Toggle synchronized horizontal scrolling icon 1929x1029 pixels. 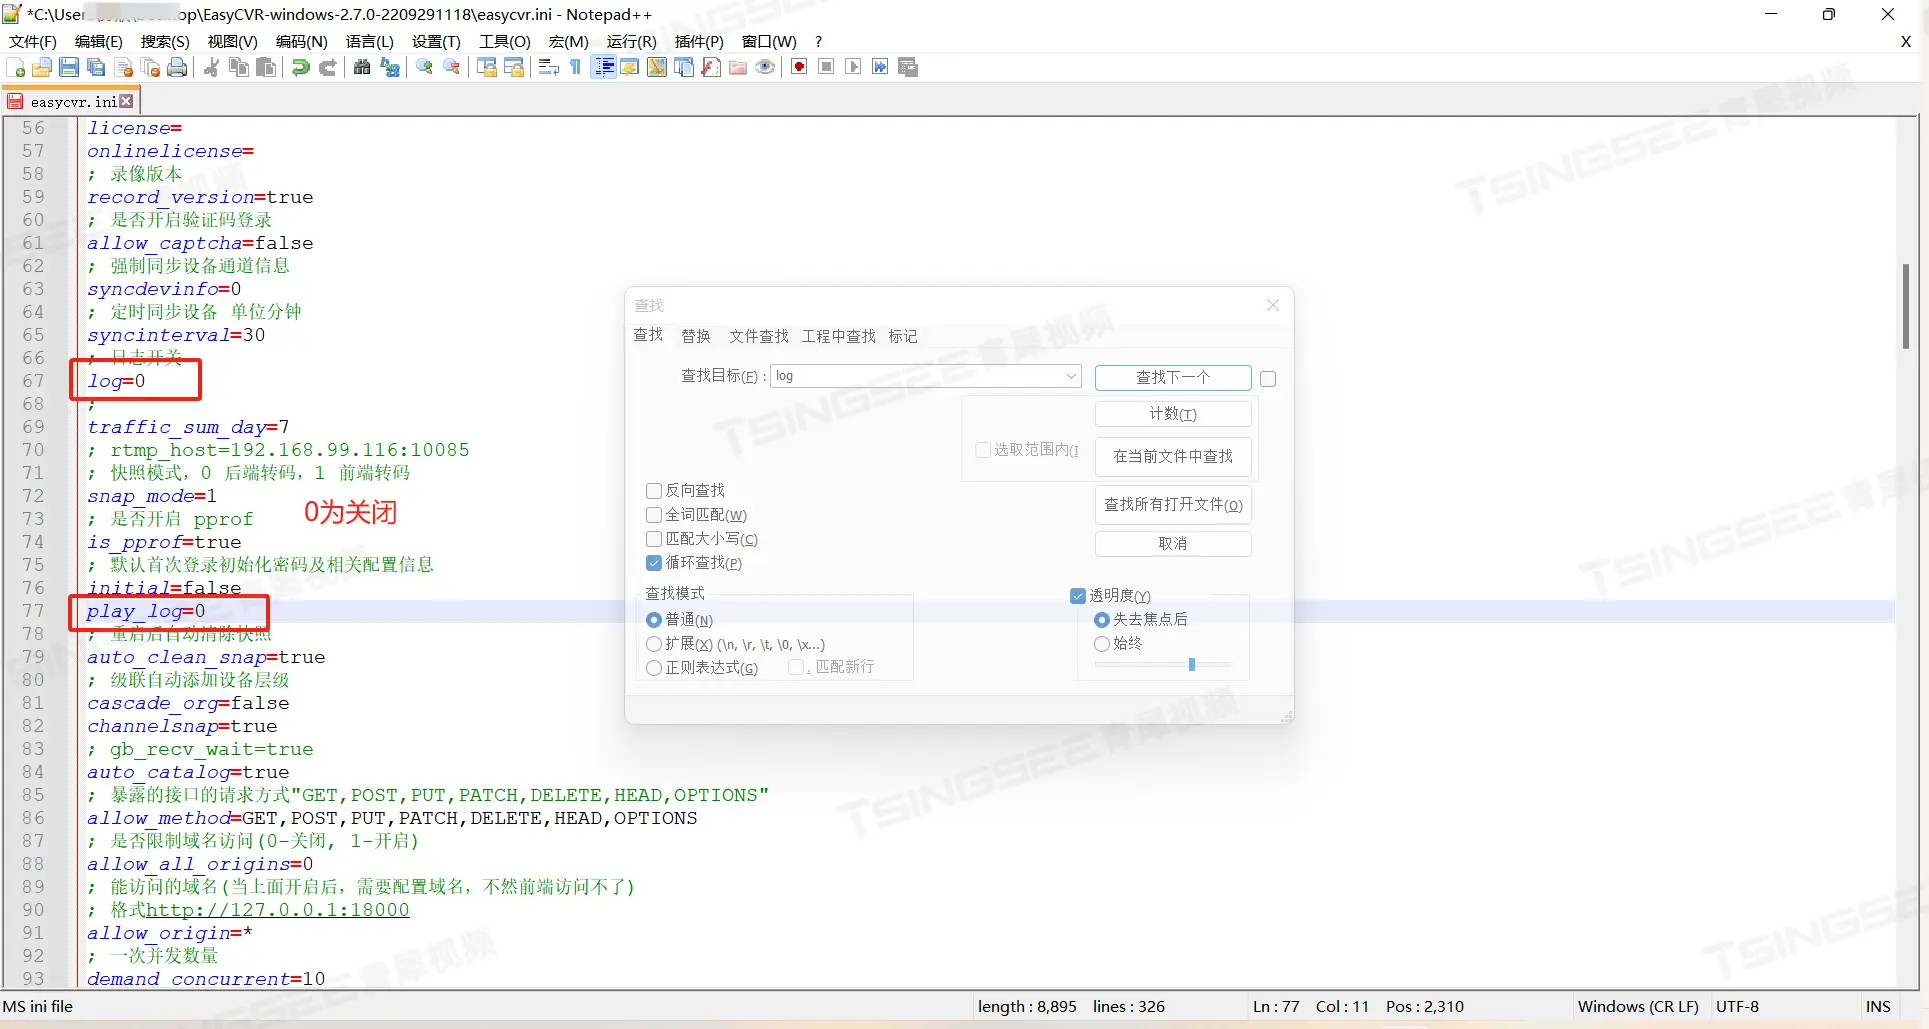tap(514, 67)
